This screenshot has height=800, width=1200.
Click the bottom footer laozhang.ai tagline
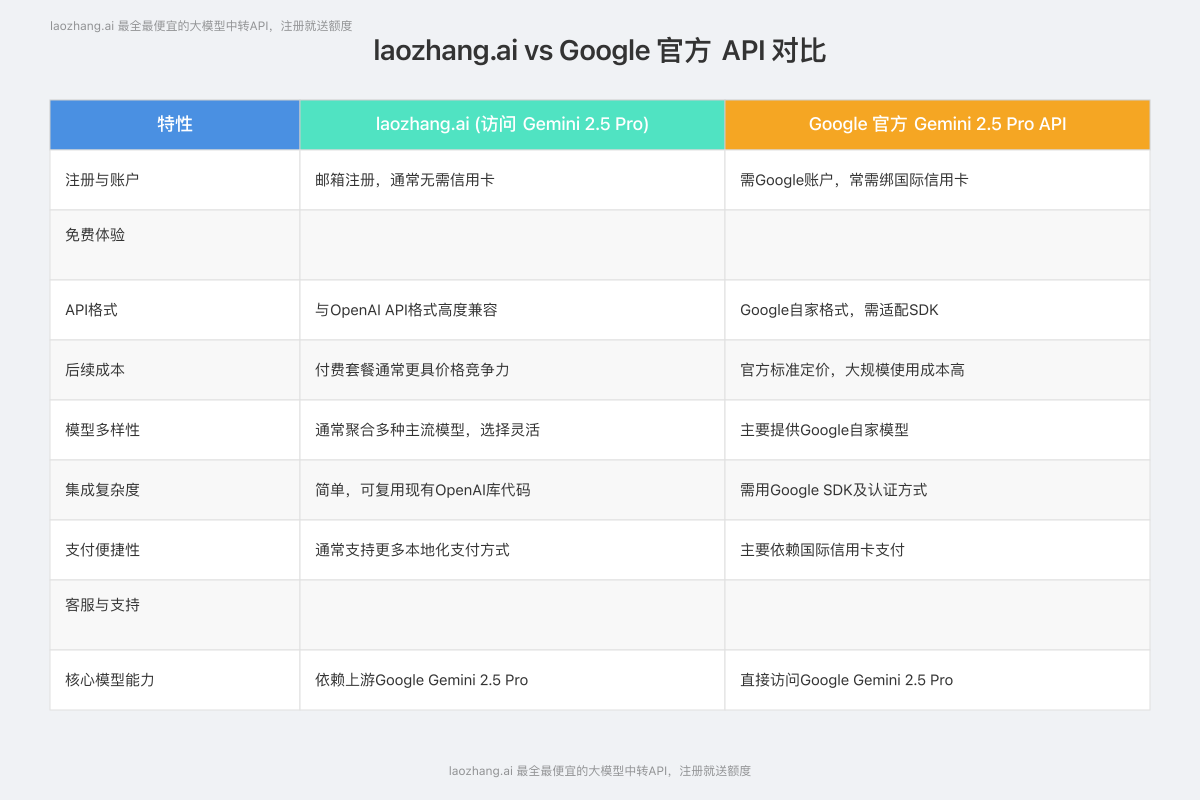point(600,771)
